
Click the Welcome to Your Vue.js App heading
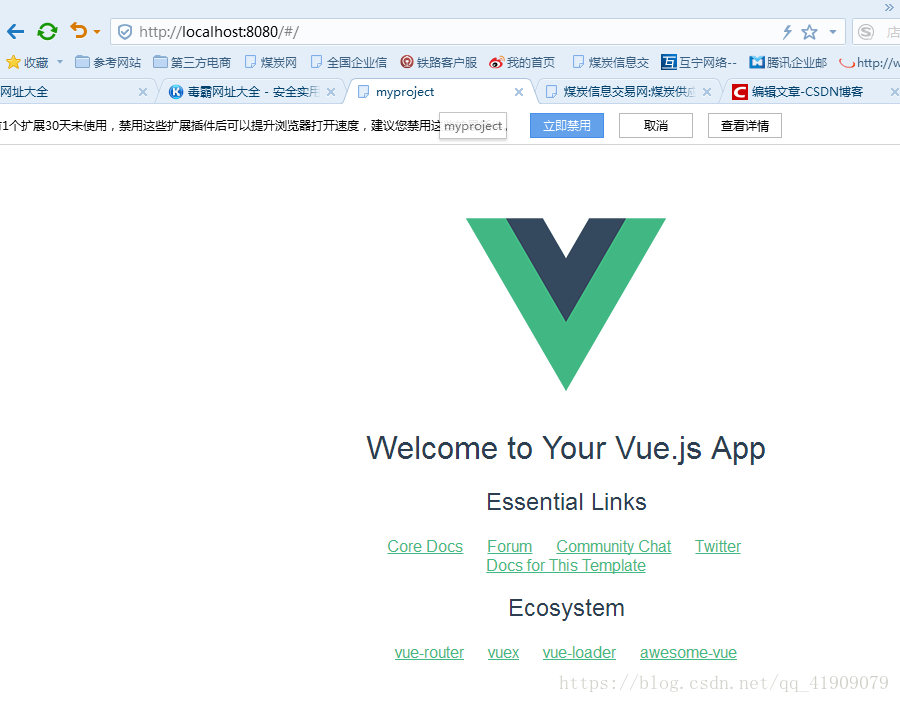tap(566, 448)
